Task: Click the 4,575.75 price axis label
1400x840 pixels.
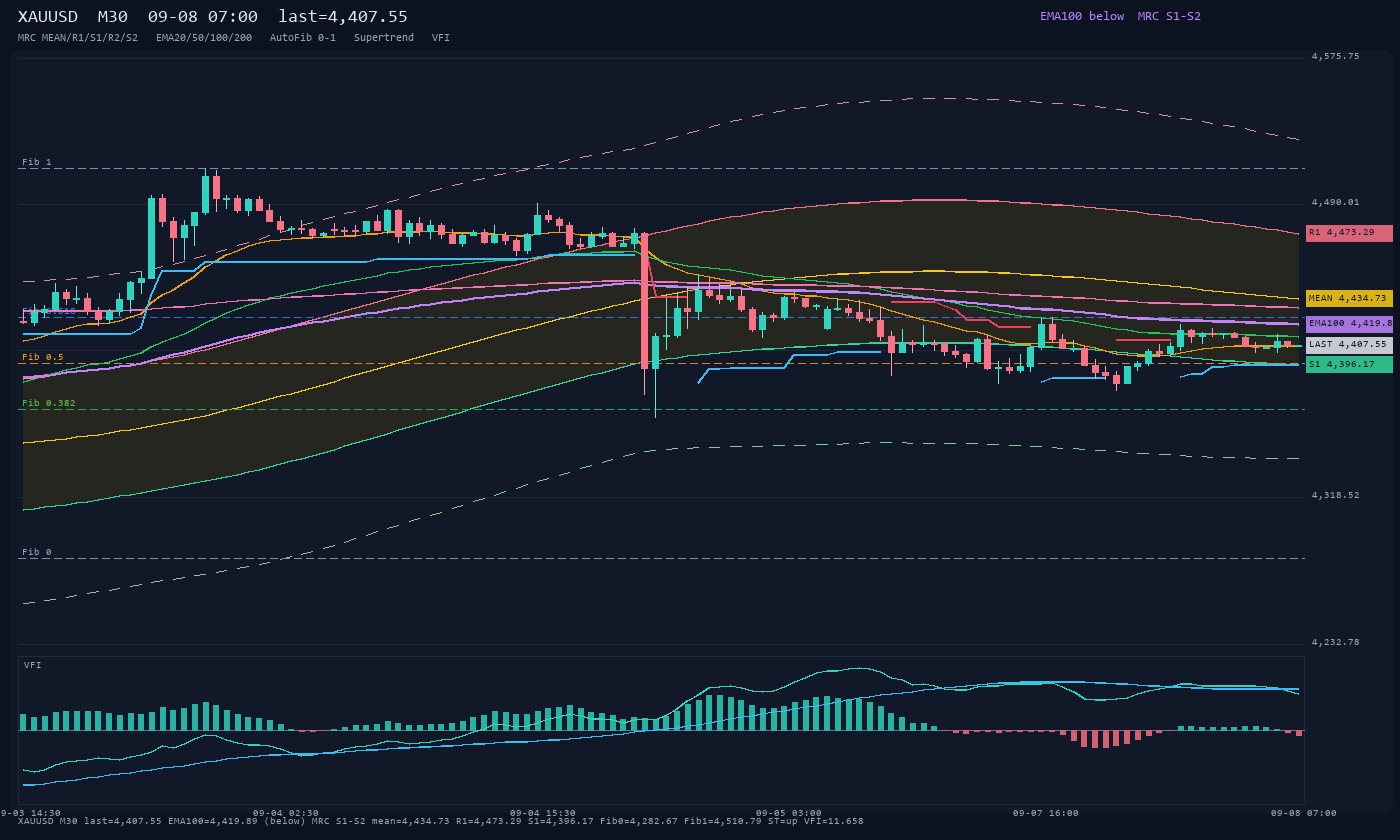Action: click(x=1336, y=57)
